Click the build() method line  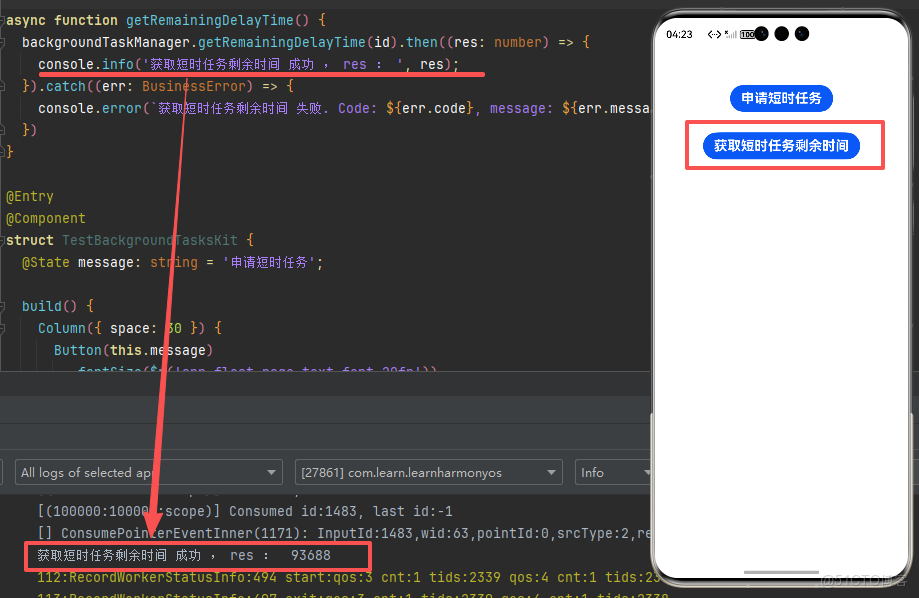(x=57, y=306)
